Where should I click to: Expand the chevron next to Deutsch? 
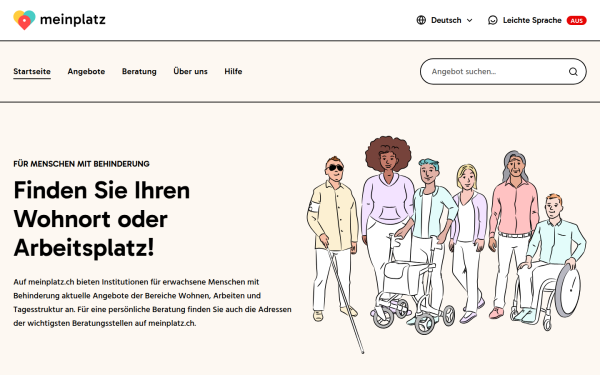pos(470,20)
